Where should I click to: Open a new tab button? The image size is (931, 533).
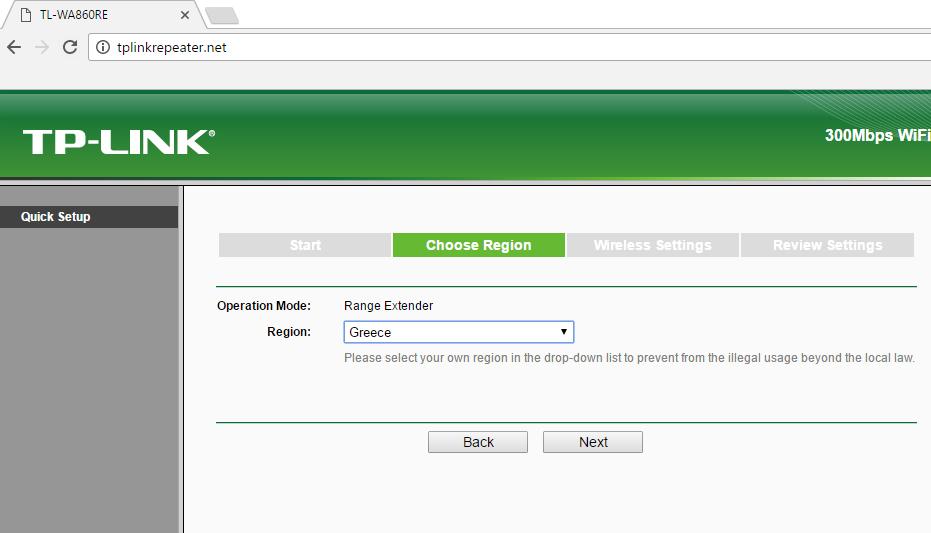tap(222, 15)
